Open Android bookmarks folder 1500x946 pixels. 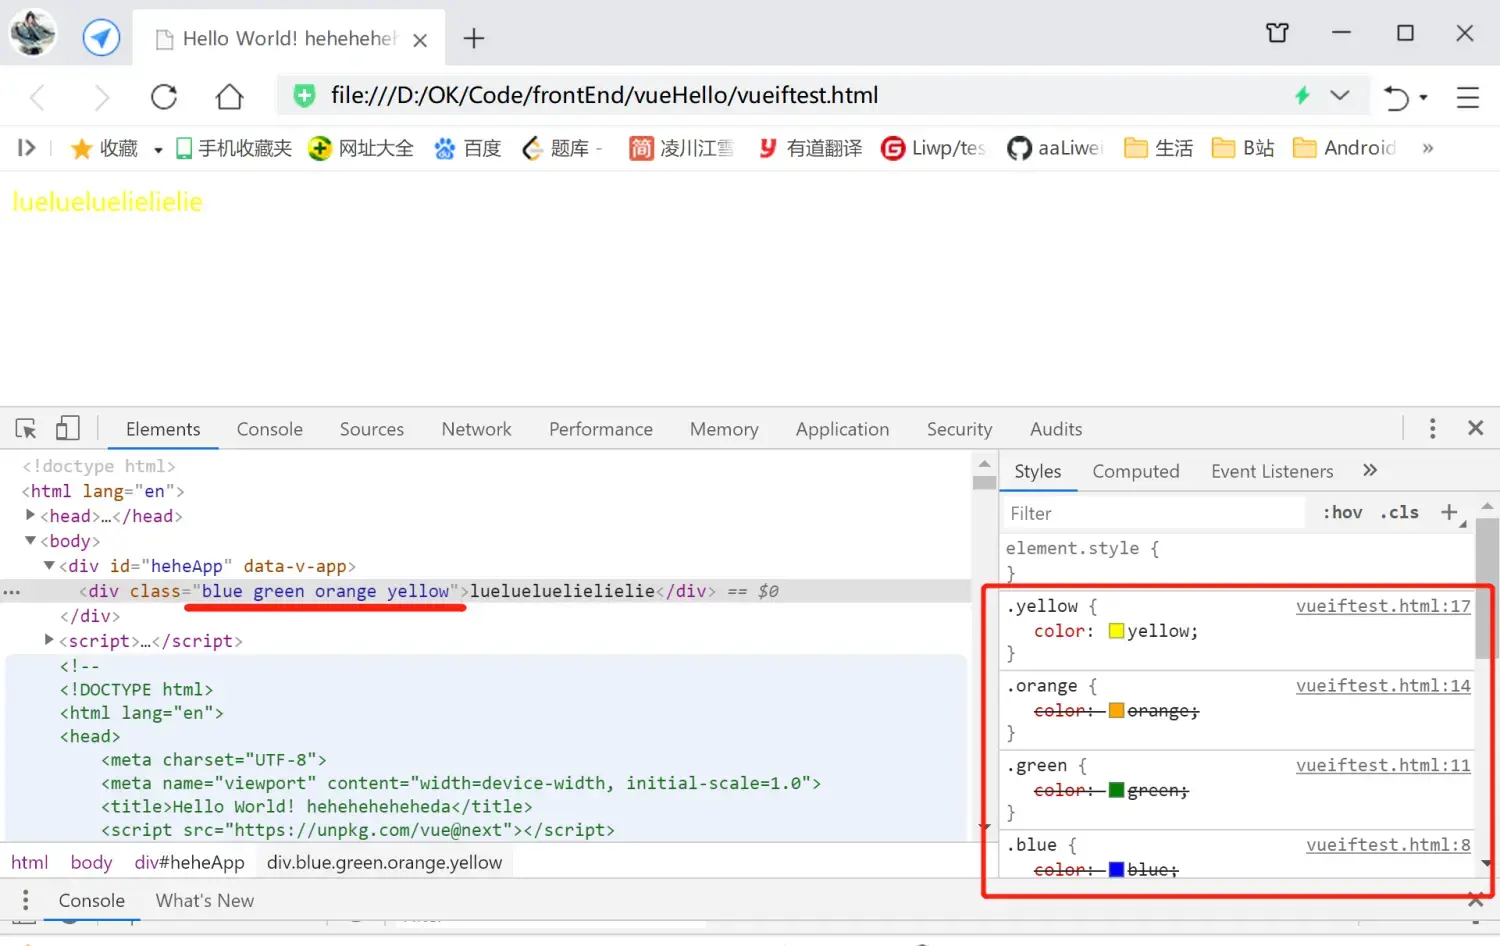click(x=1344, y=149)
